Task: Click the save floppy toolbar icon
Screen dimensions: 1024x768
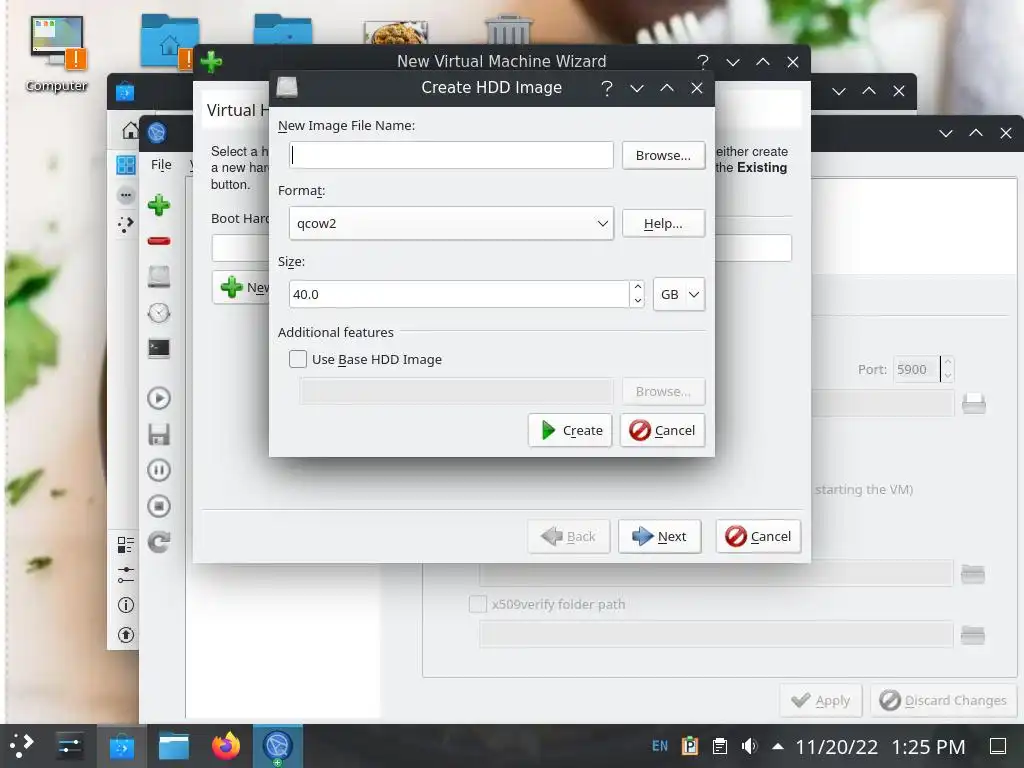Action: pos(159,434)
